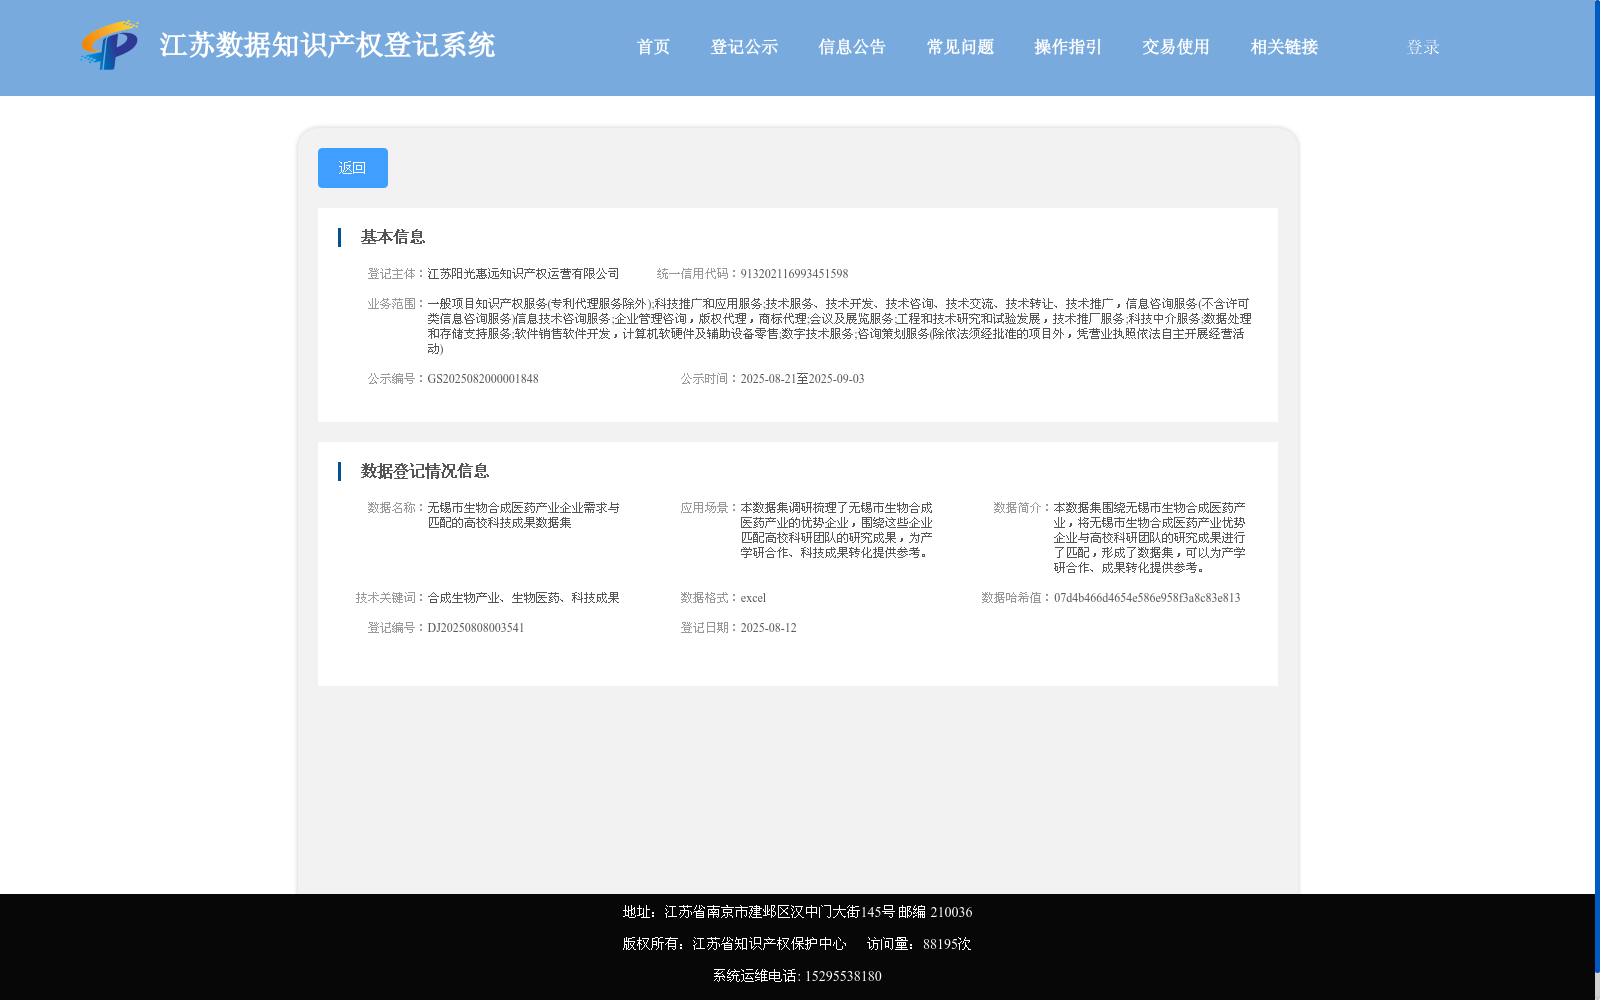Select the 访问量 88195次 counter

coord(919,944)
